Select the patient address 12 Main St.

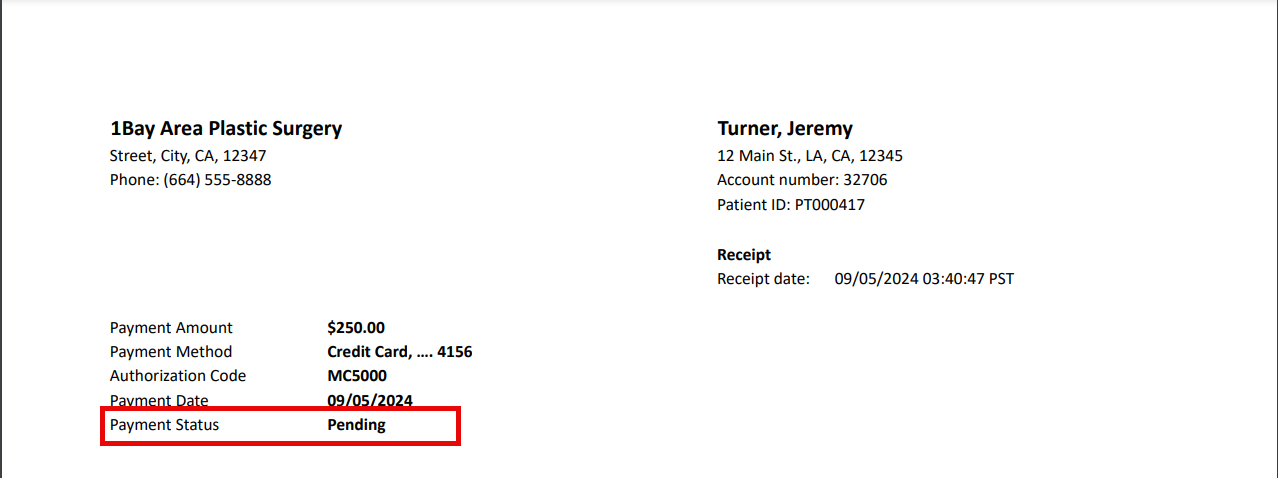coord(809,156)
